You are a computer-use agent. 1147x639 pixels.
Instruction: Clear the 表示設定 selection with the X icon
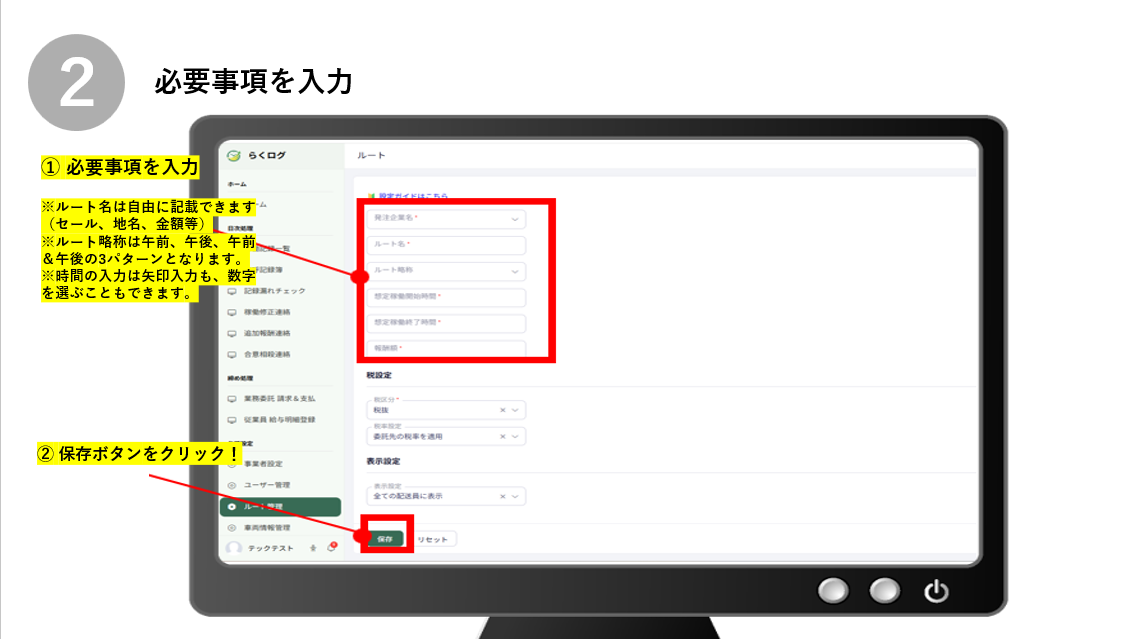click(x=503, y=497)
